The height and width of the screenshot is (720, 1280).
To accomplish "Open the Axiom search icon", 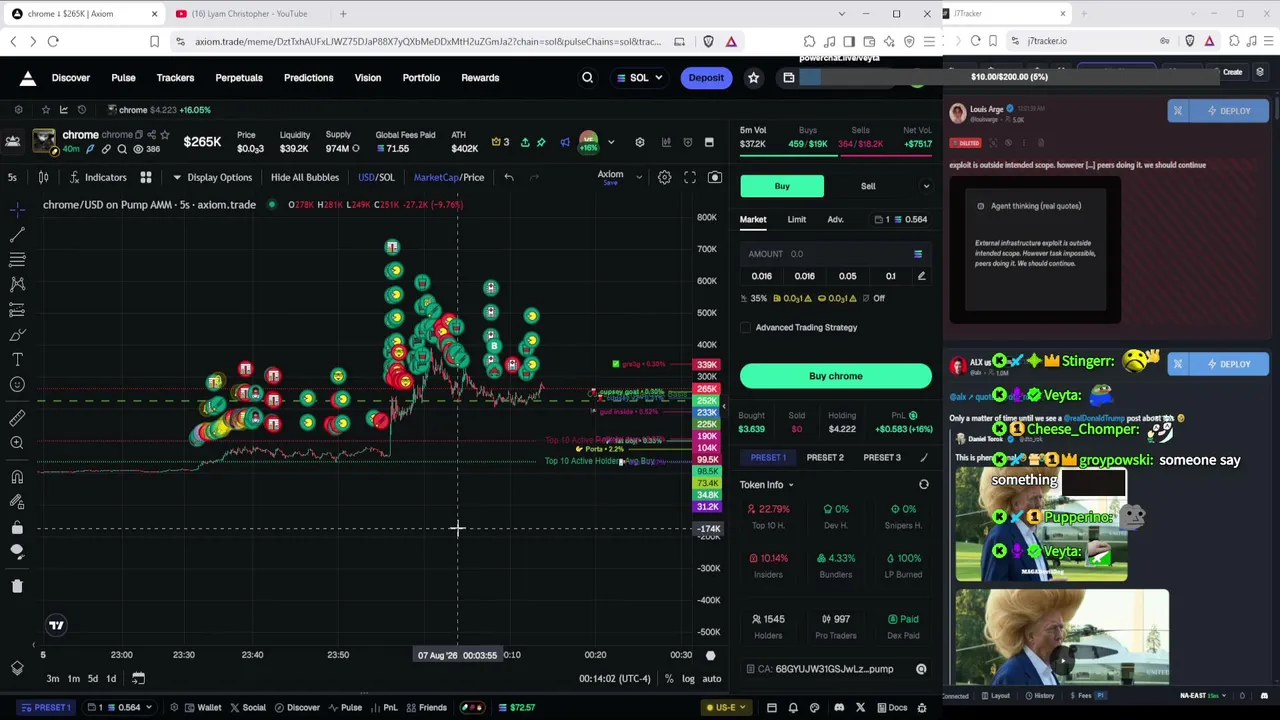I will pos(588,78).
